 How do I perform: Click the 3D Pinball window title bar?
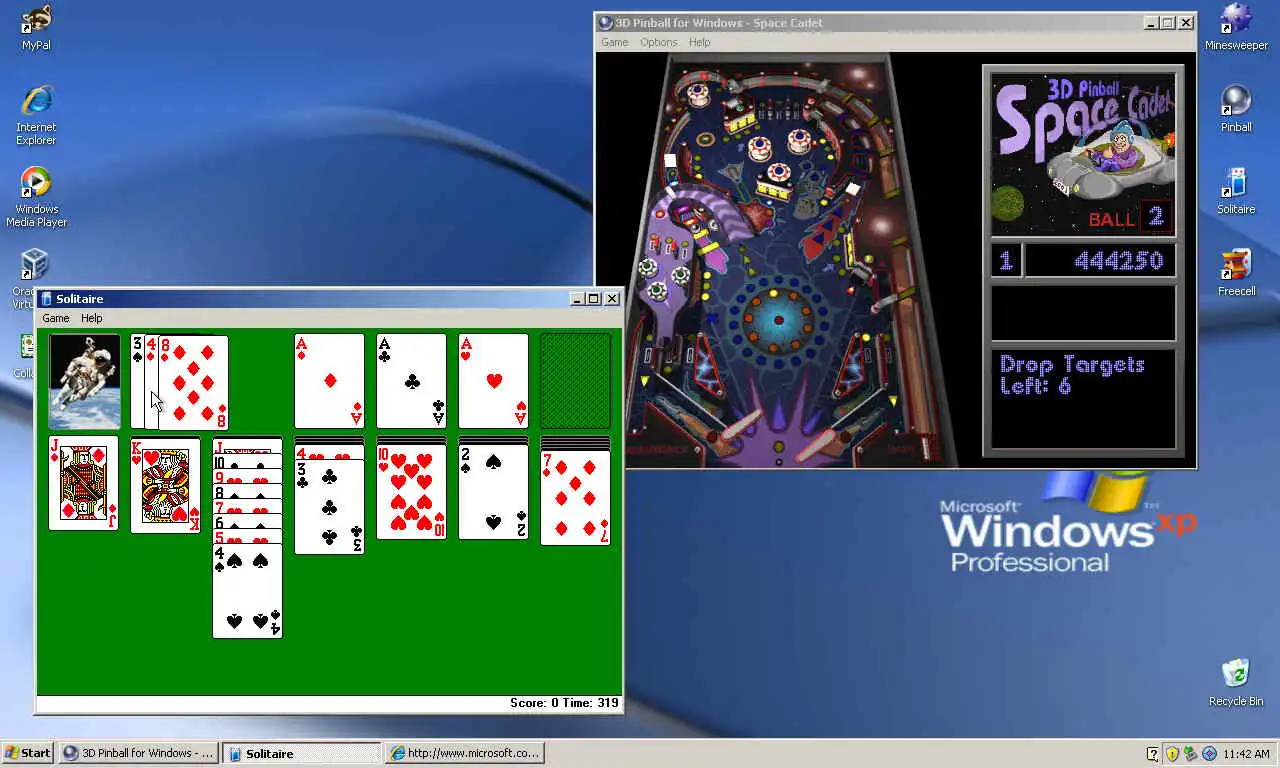click(x=896, y=23)
